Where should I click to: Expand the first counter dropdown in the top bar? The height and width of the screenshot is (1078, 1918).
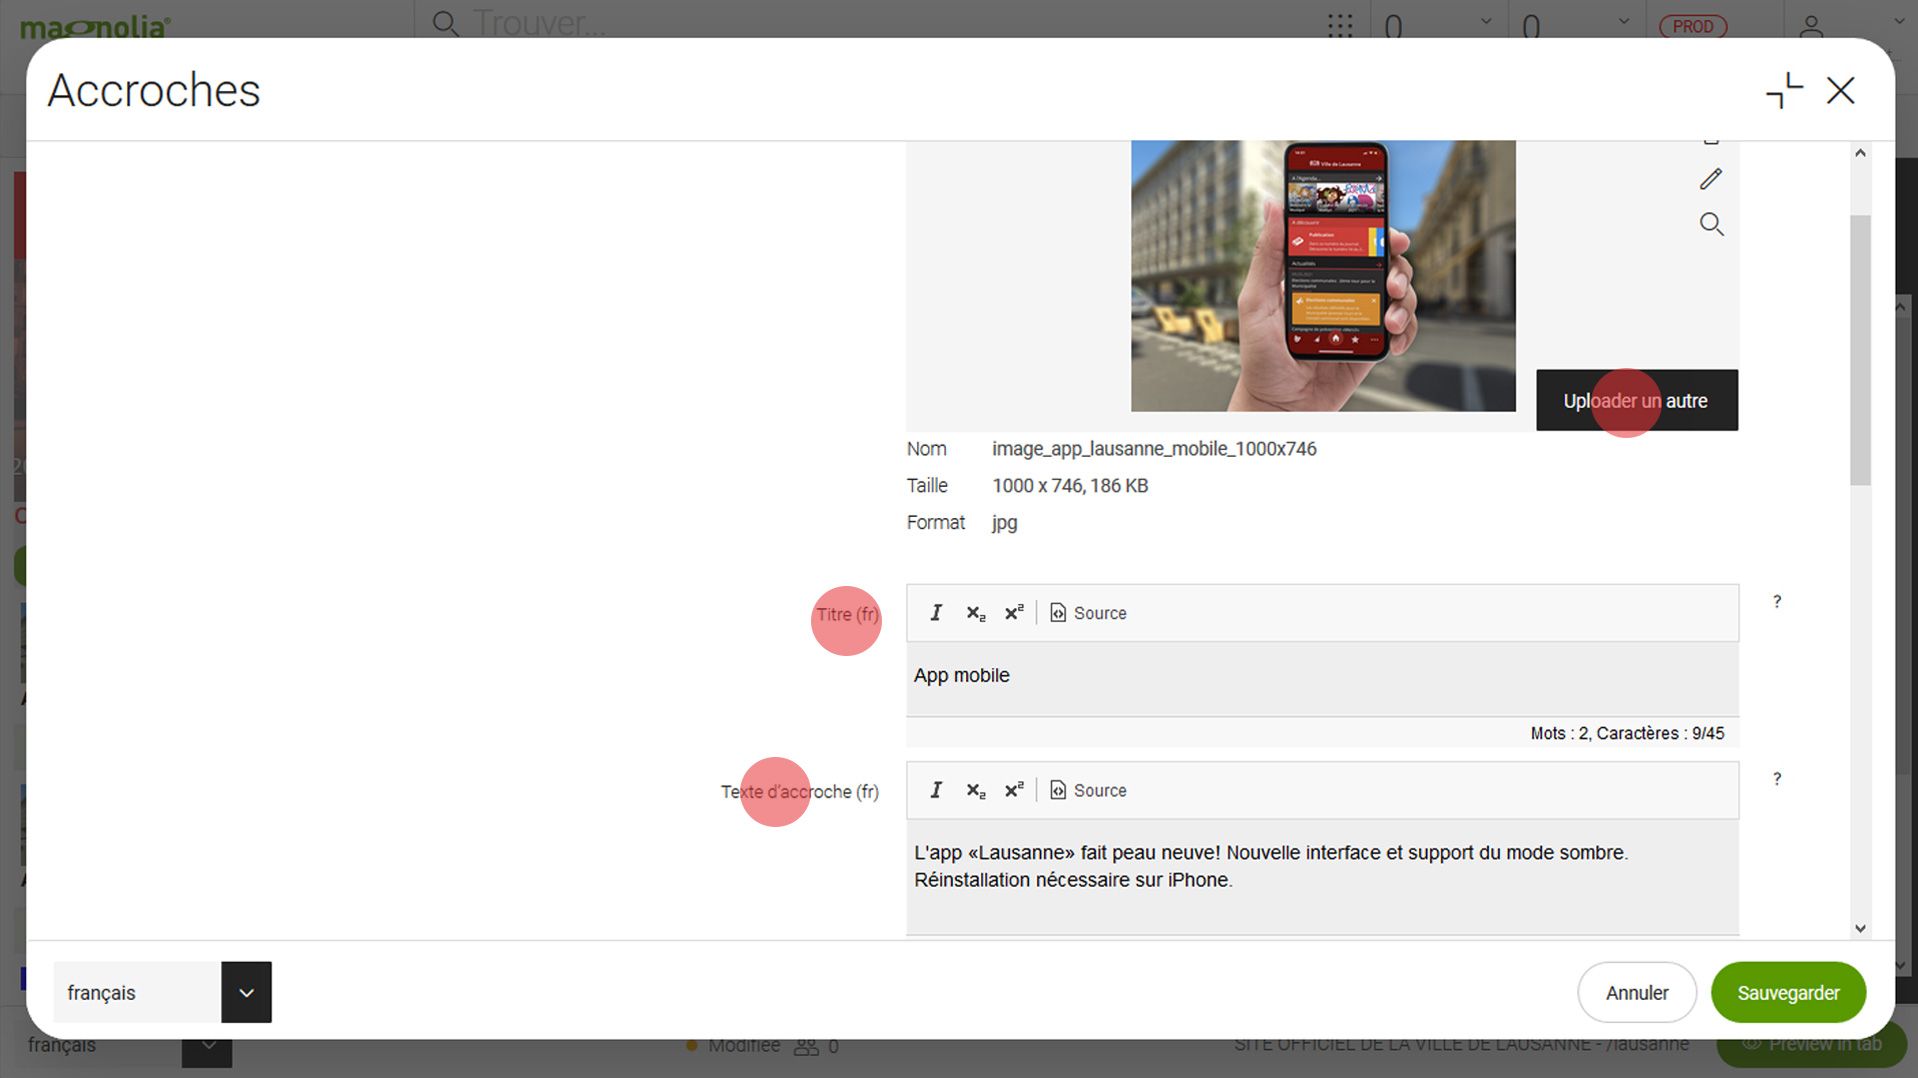[x=1486, y=21]
